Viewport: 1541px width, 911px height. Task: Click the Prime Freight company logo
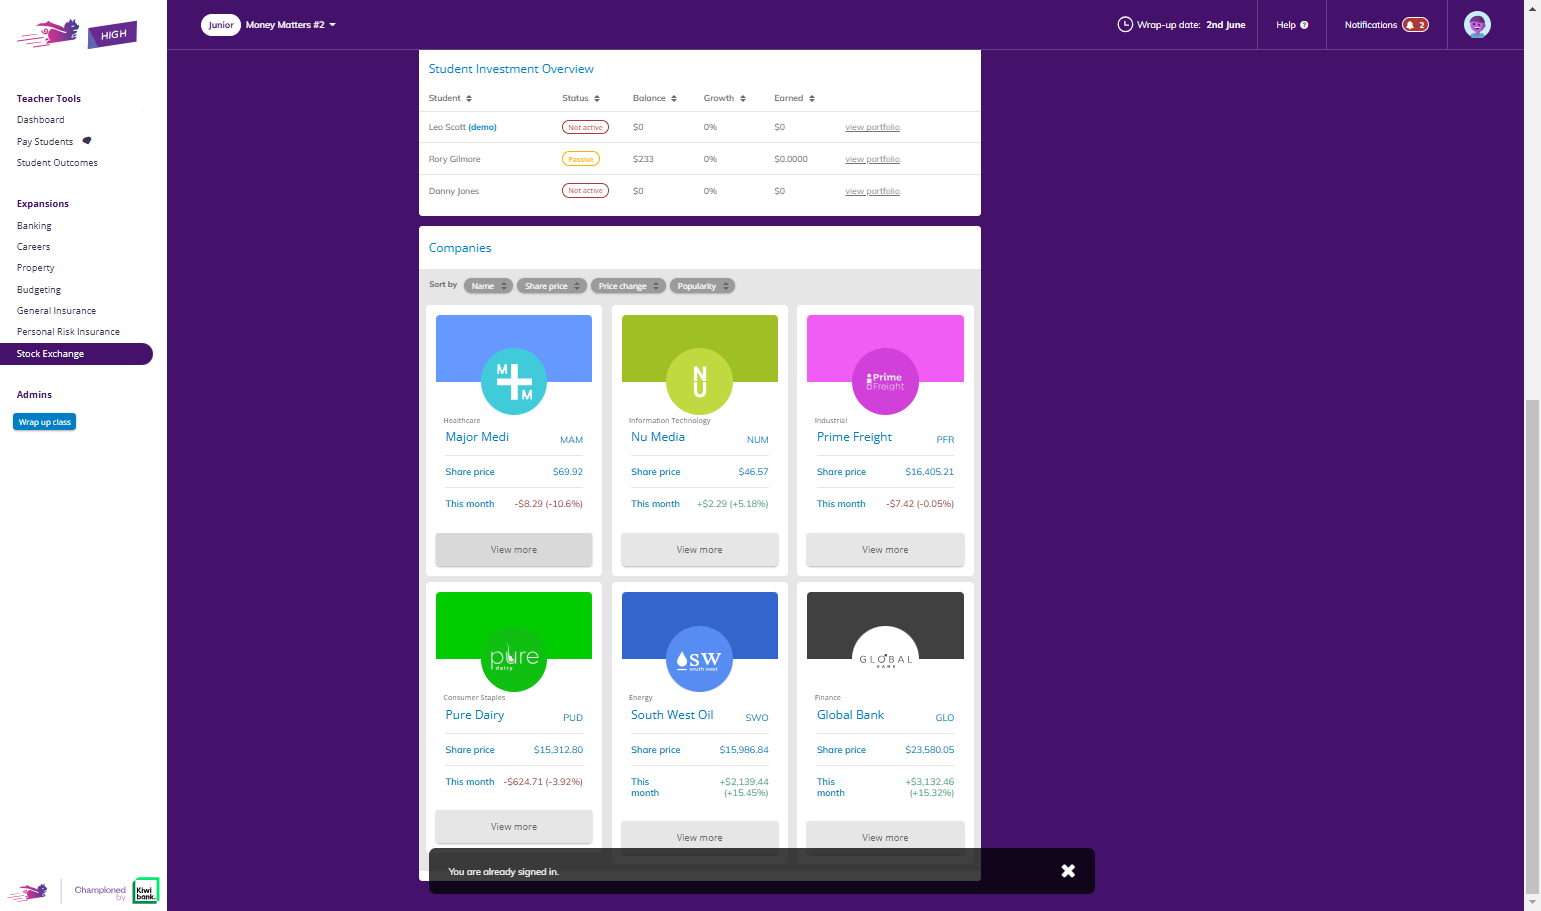point(885,381)
